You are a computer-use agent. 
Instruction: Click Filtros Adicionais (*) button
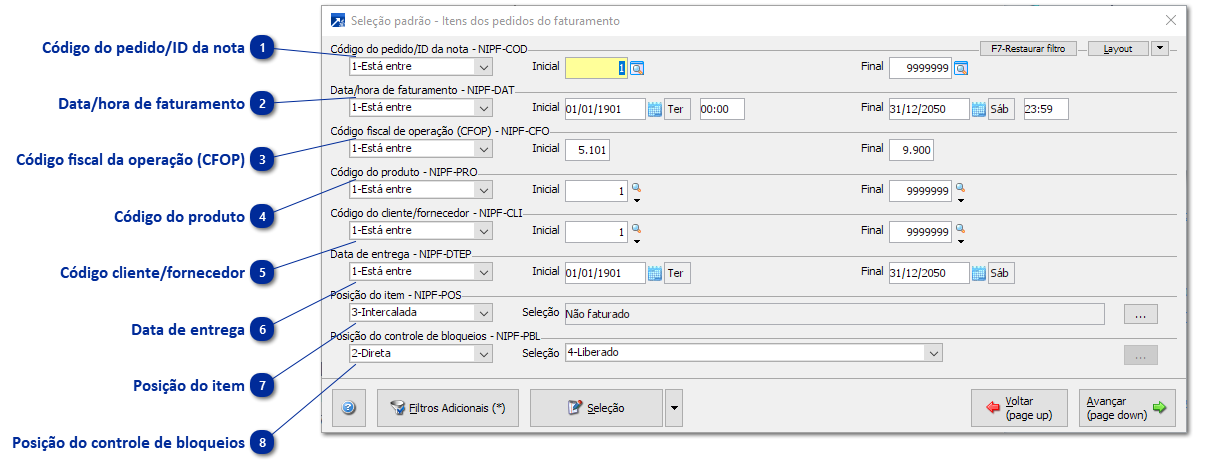tap(448, 408)
